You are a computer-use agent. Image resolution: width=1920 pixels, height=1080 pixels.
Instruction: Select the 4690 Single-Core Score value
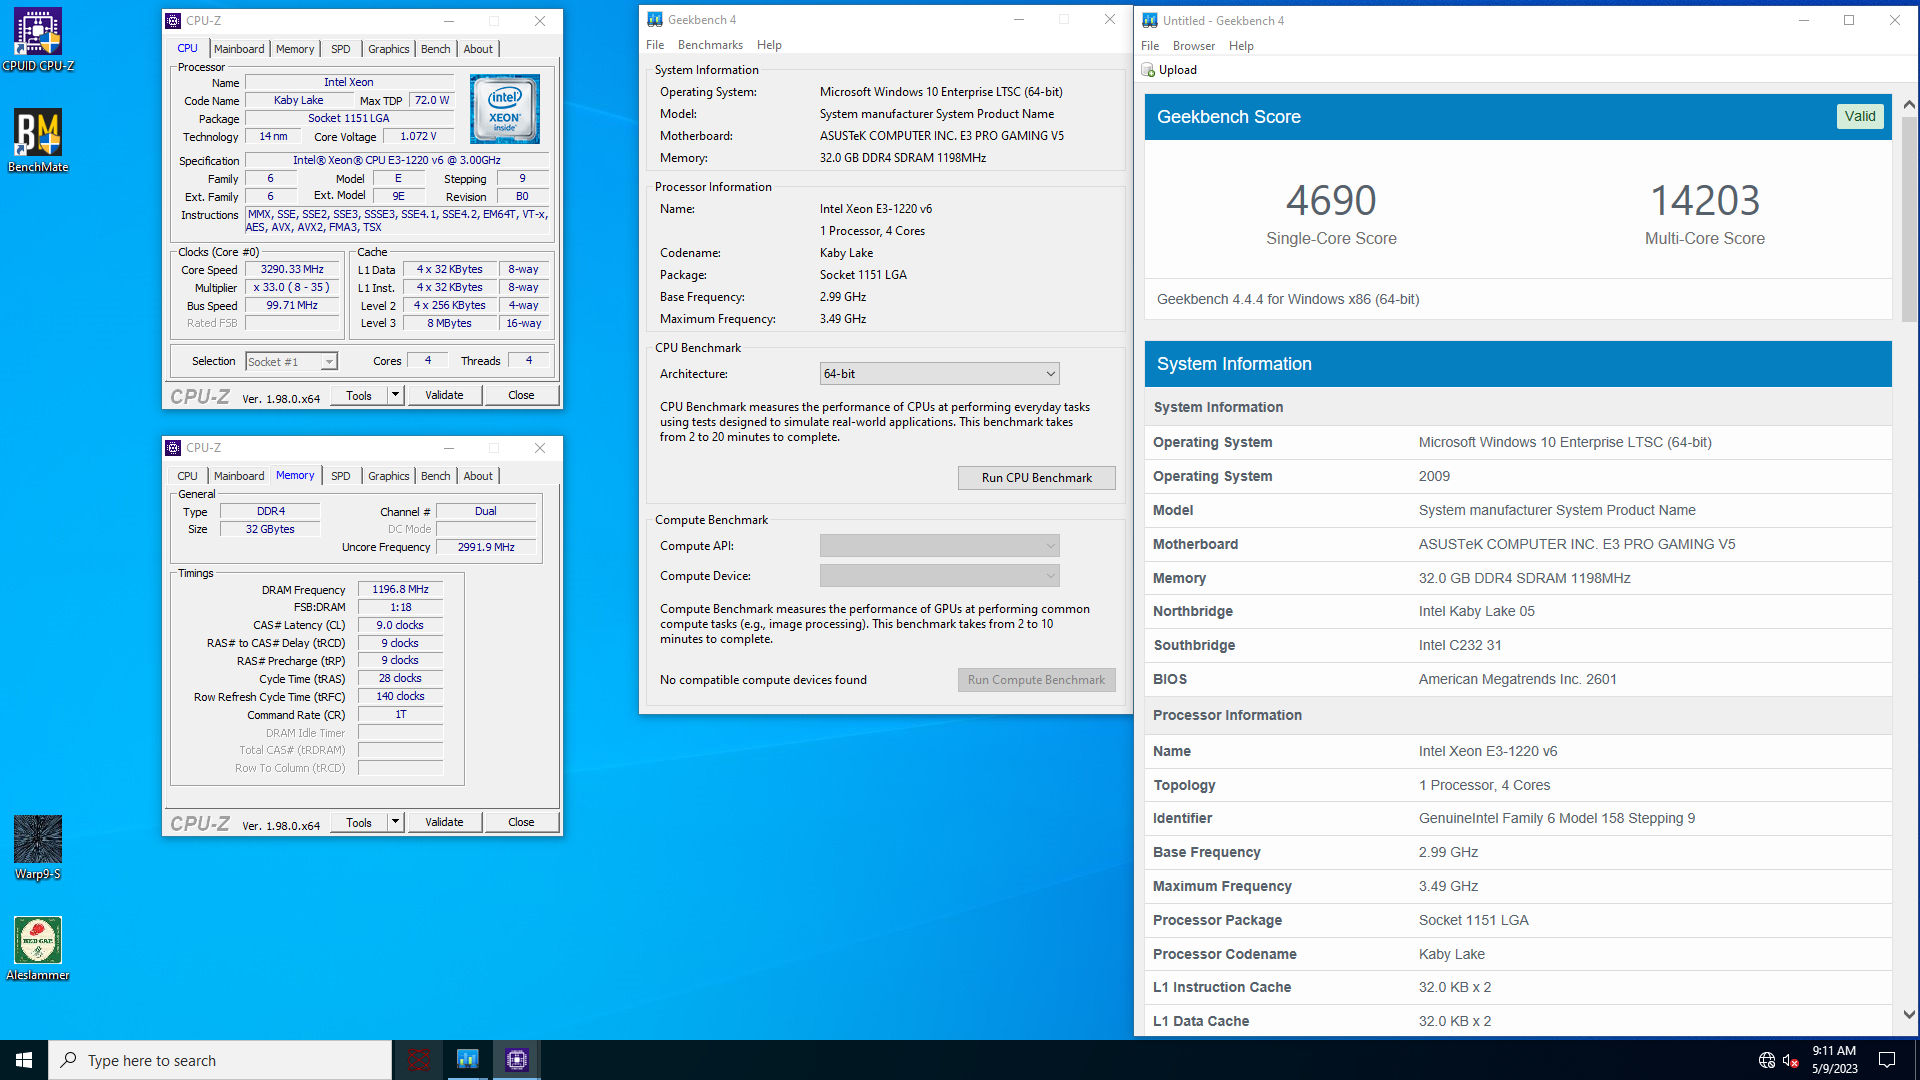[1331, 201]
